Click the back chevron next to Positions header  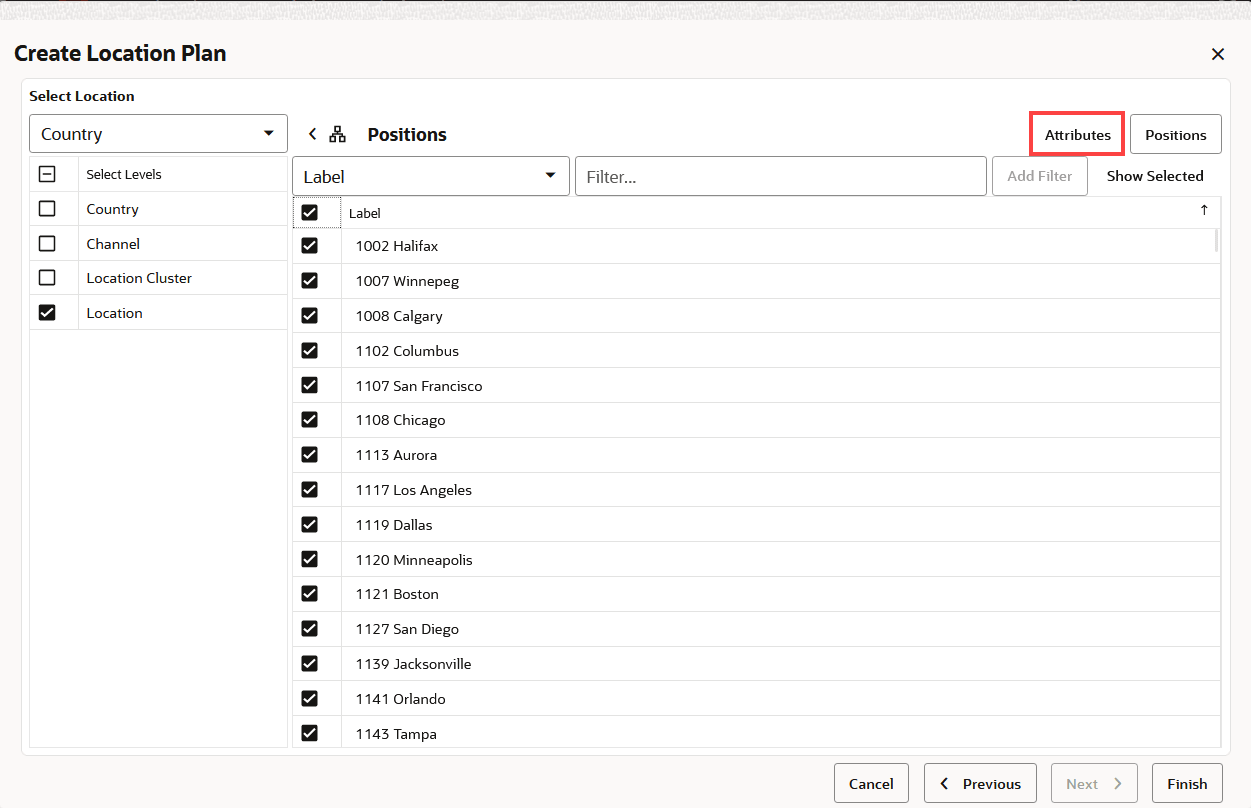click(312, 133)
